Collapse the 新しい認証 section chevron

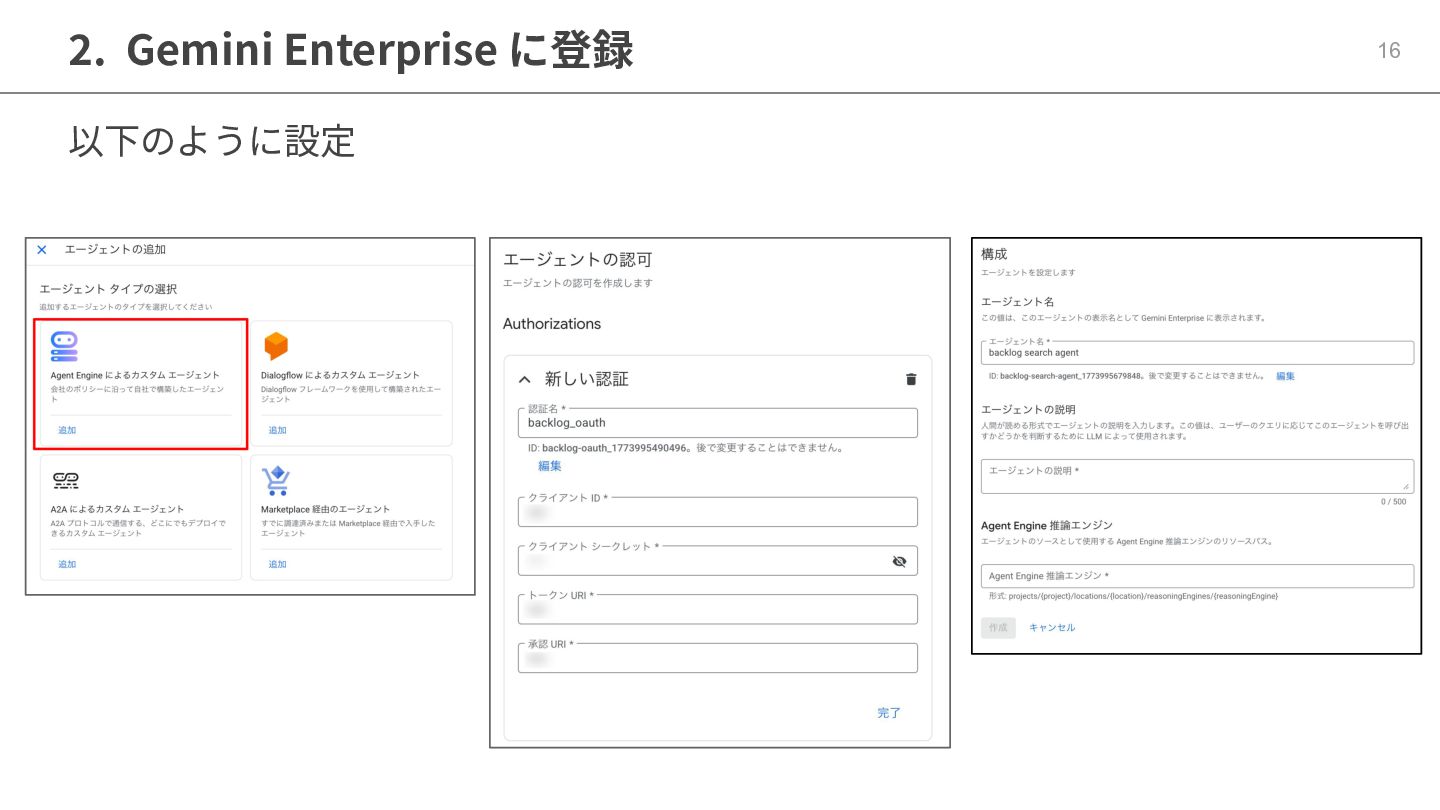(524, 380)
